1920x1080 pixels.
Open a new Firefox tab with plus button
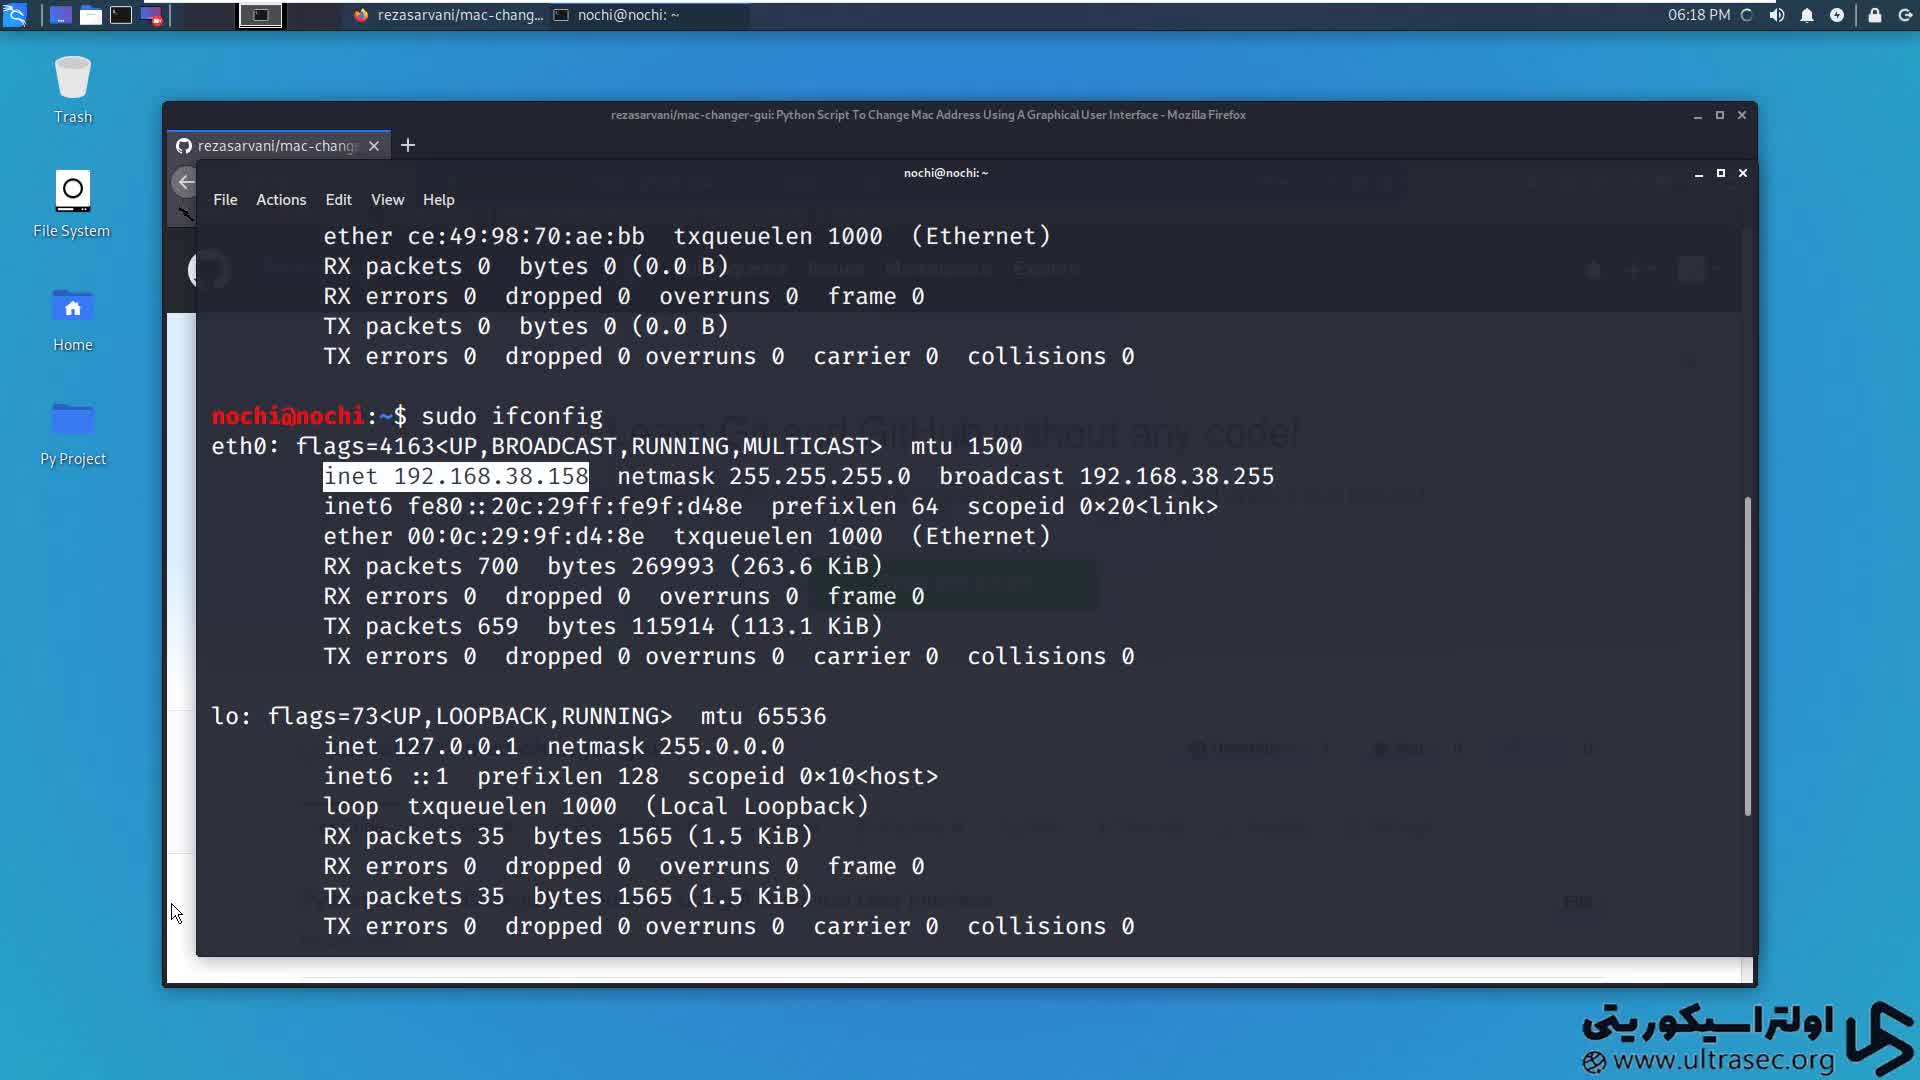coord(408,146)
